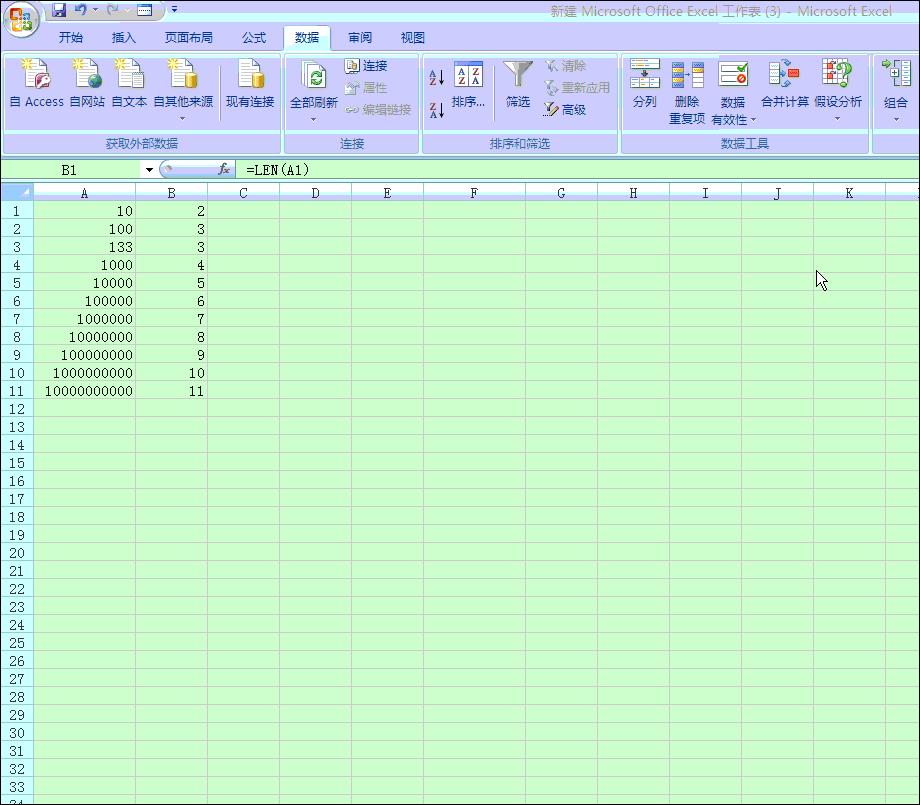
Task: Save the workbook with the floppy icon
Action: pyautogui.click(x=58, y=10)
